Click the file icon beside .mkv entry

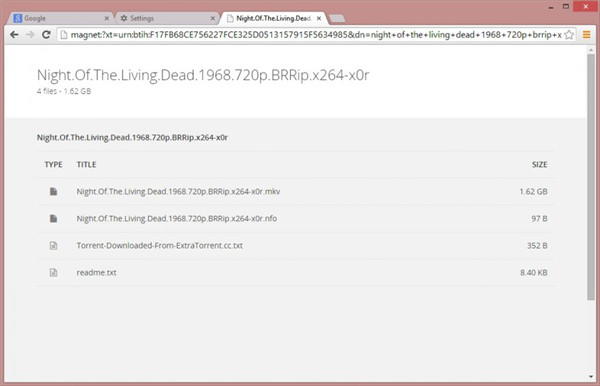point(54,191)
